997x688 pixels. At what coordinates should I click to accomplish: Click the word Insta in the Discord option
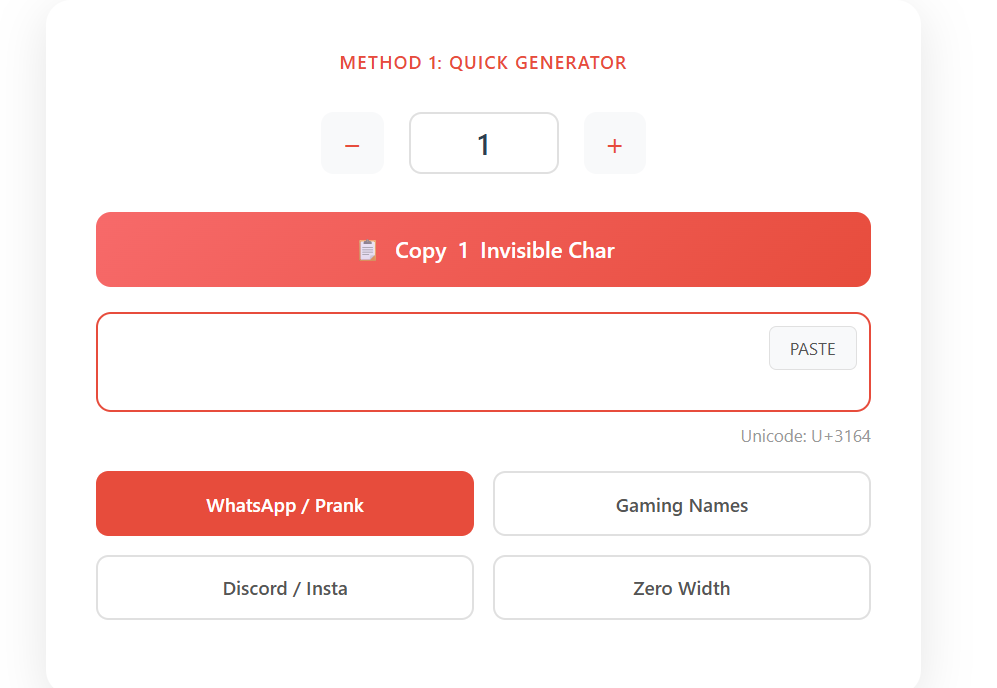pos(327,588)
